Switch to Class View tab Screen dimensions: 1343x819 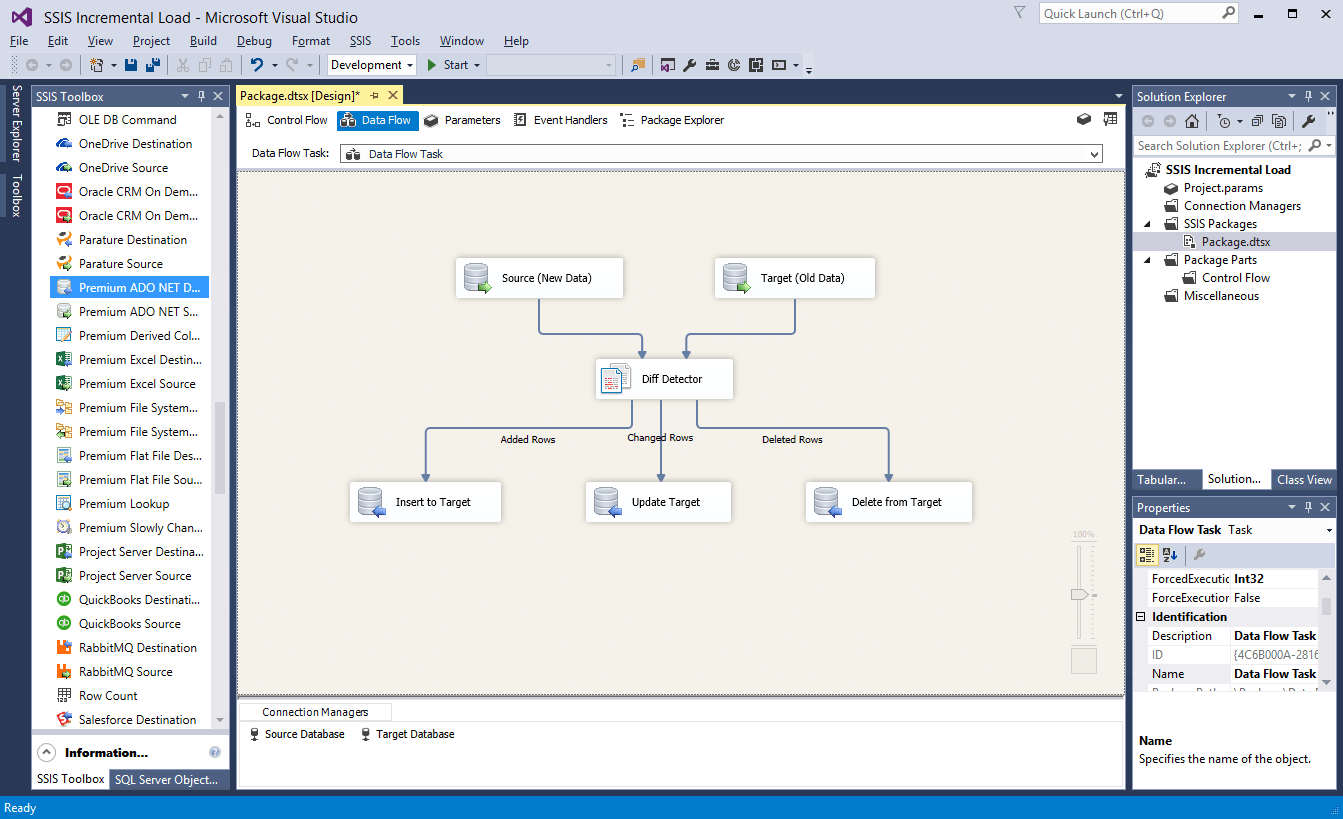click(x=1304, y=480)
